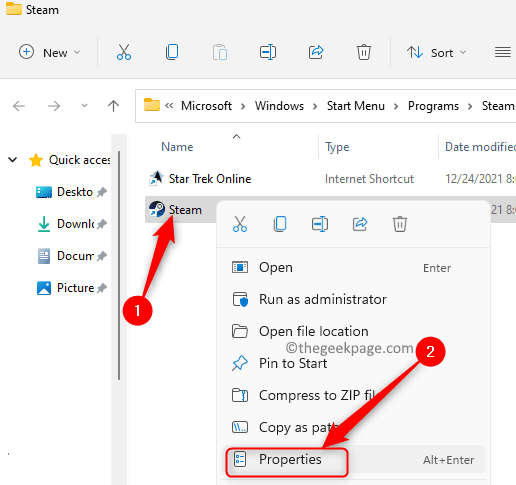This screenshot has width=516, height=485.
Task: Click the Star Trek Online file icon
Action: (156, 178)
